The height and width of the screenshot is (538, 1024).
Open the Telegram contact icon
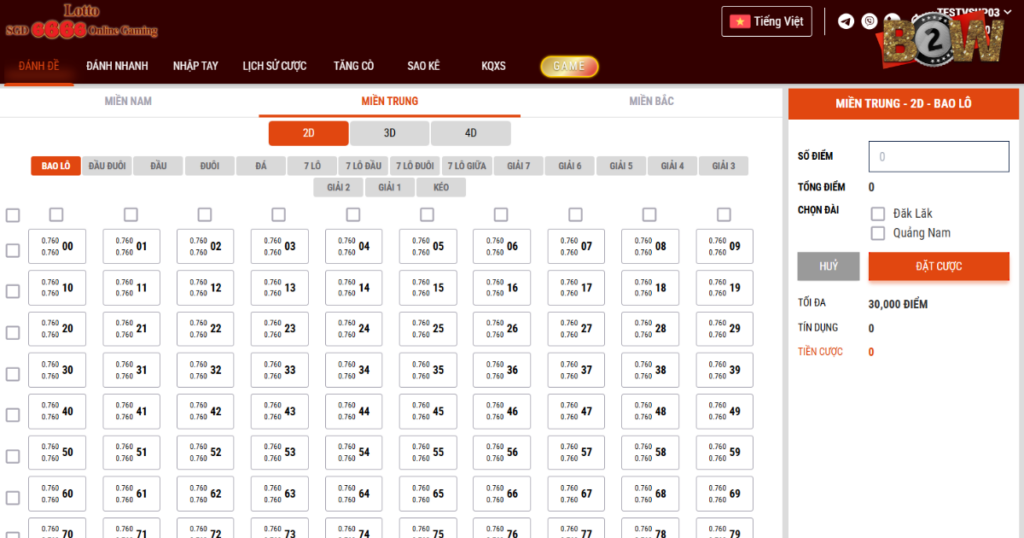click(x=846, y=22)
